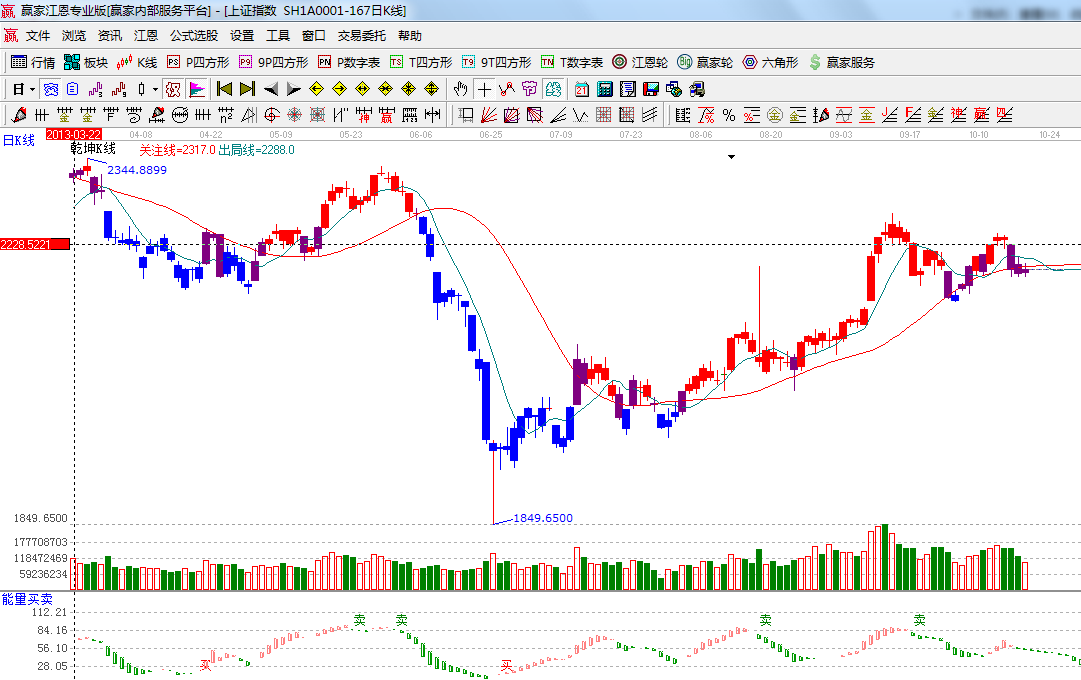Open the 交易委托 menu

(x=361, y=35)
